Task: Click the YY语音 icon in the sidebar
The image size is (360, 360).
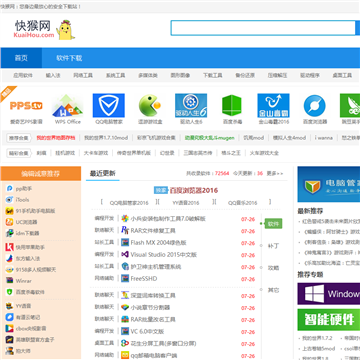Action: coord(10,306)
